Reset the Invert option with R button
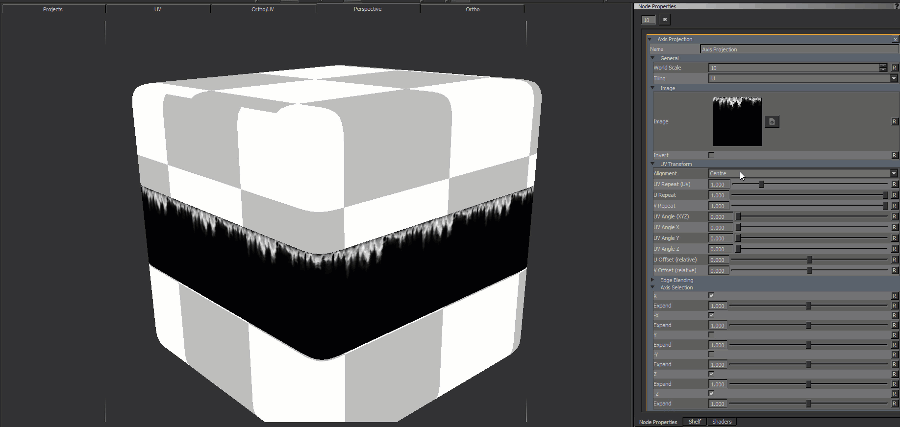Viewport: 900px width, 427px height. pos(894,155)
